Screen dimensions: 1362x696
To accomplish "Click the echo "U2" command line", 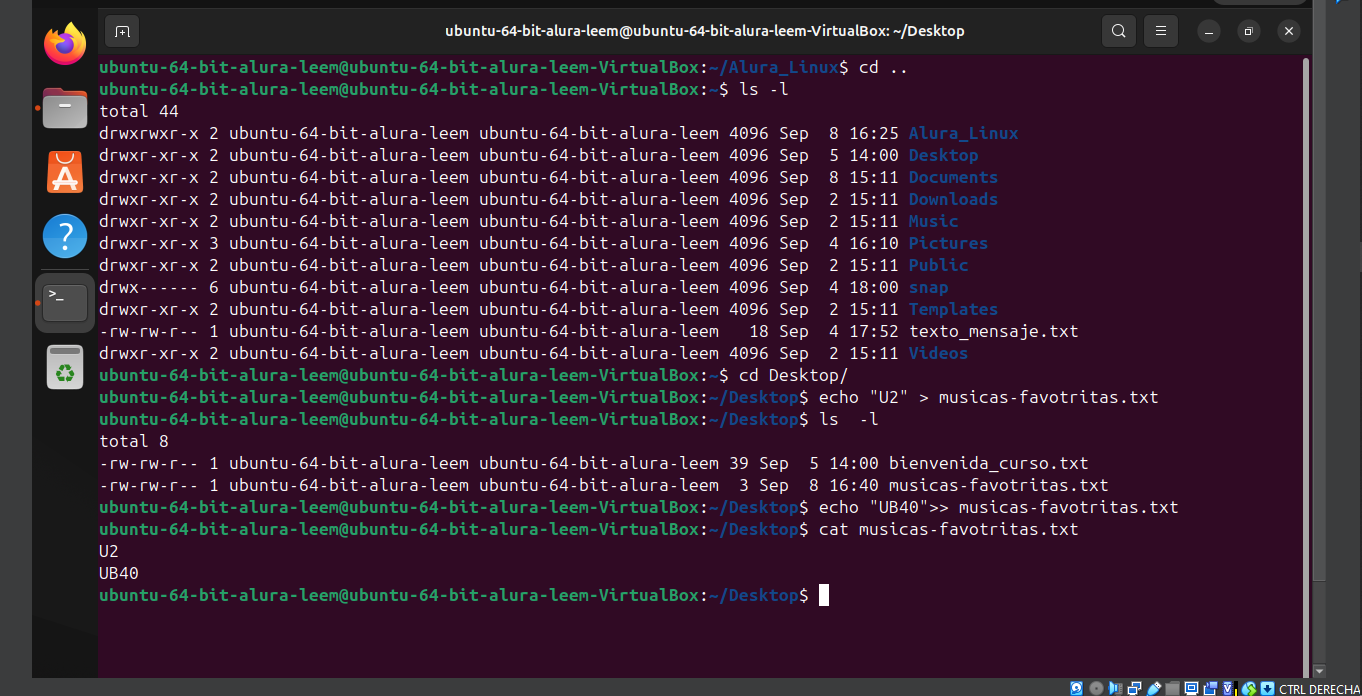I will pos(988,397).
